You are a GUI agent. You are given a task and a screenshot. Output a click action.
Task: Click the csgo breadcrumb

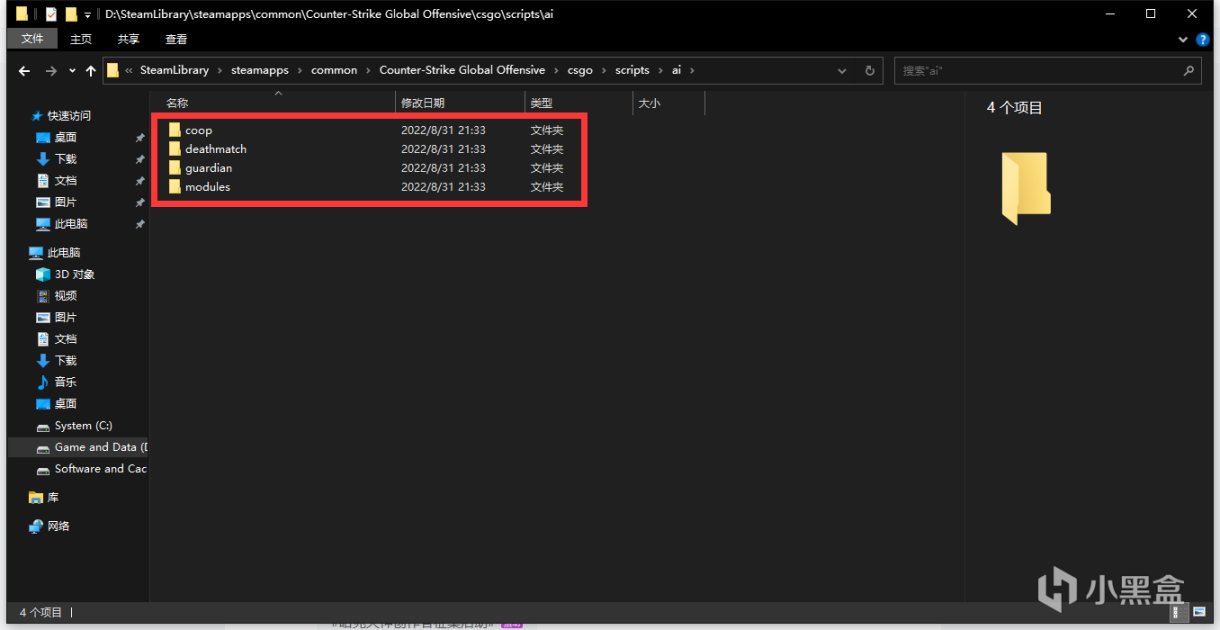[580, 71]
